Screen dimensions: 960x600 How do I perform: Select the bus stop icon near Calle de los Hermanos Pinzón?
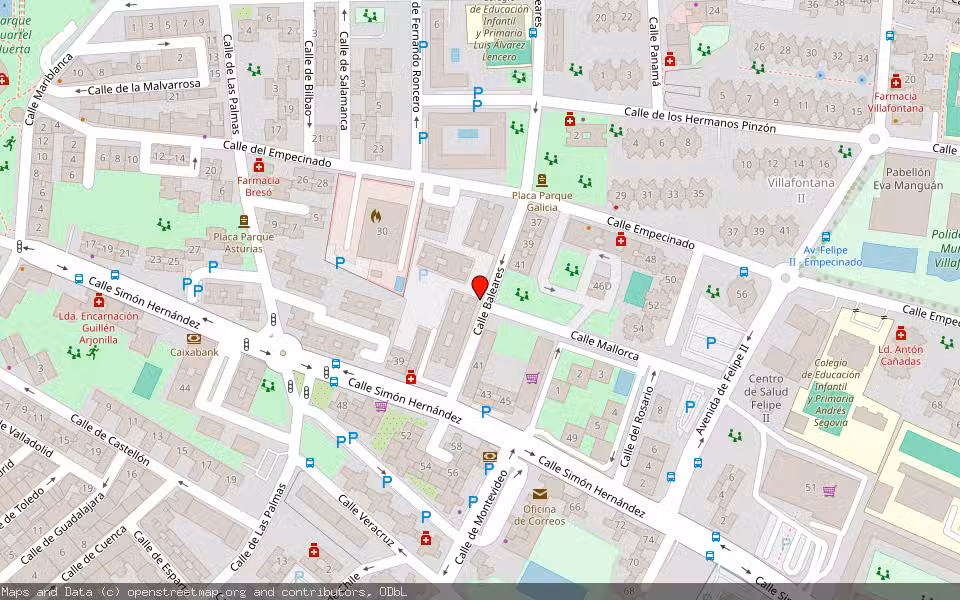click(890, 36)
